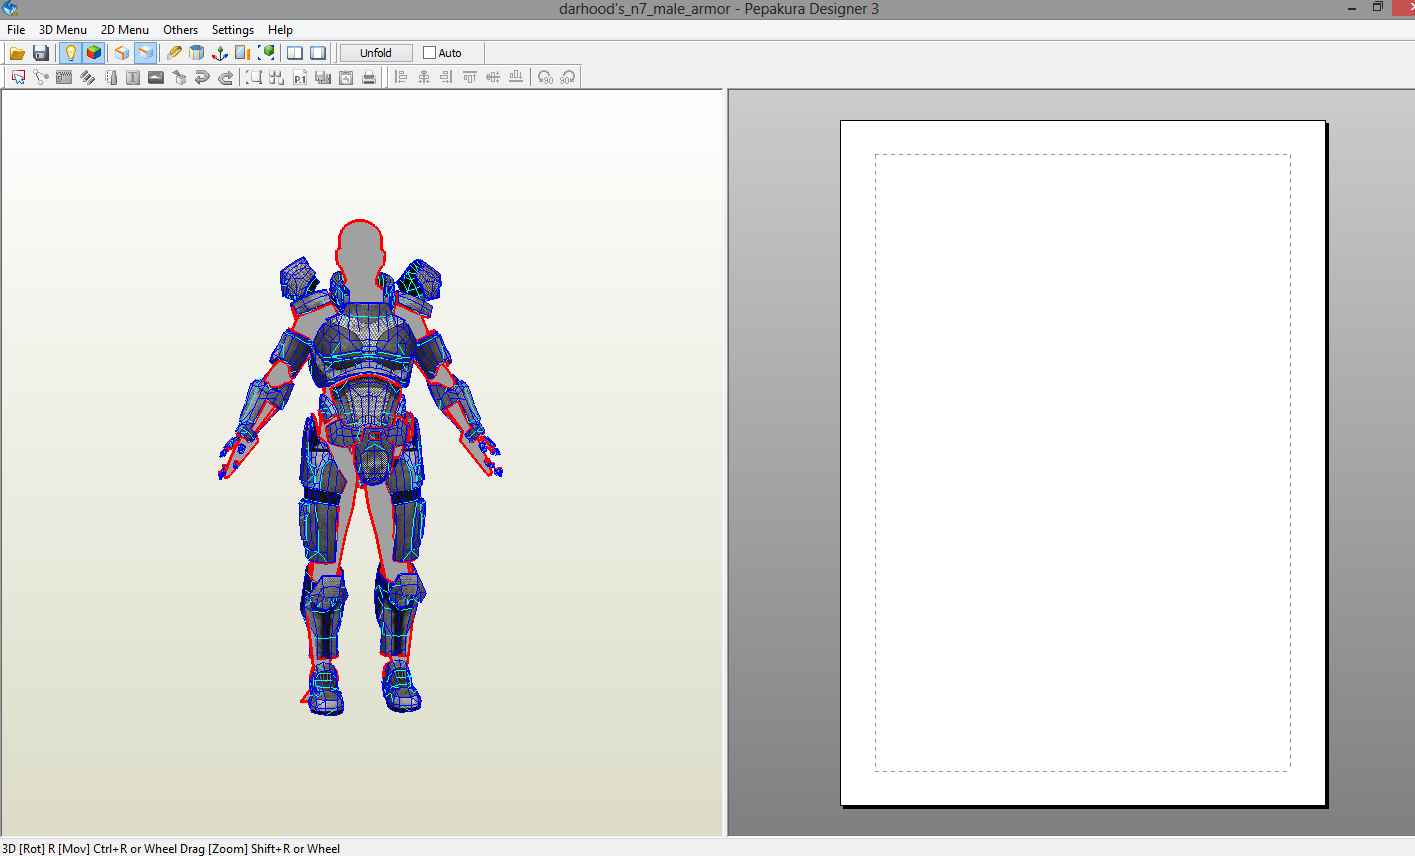Open the File menu

16,30
